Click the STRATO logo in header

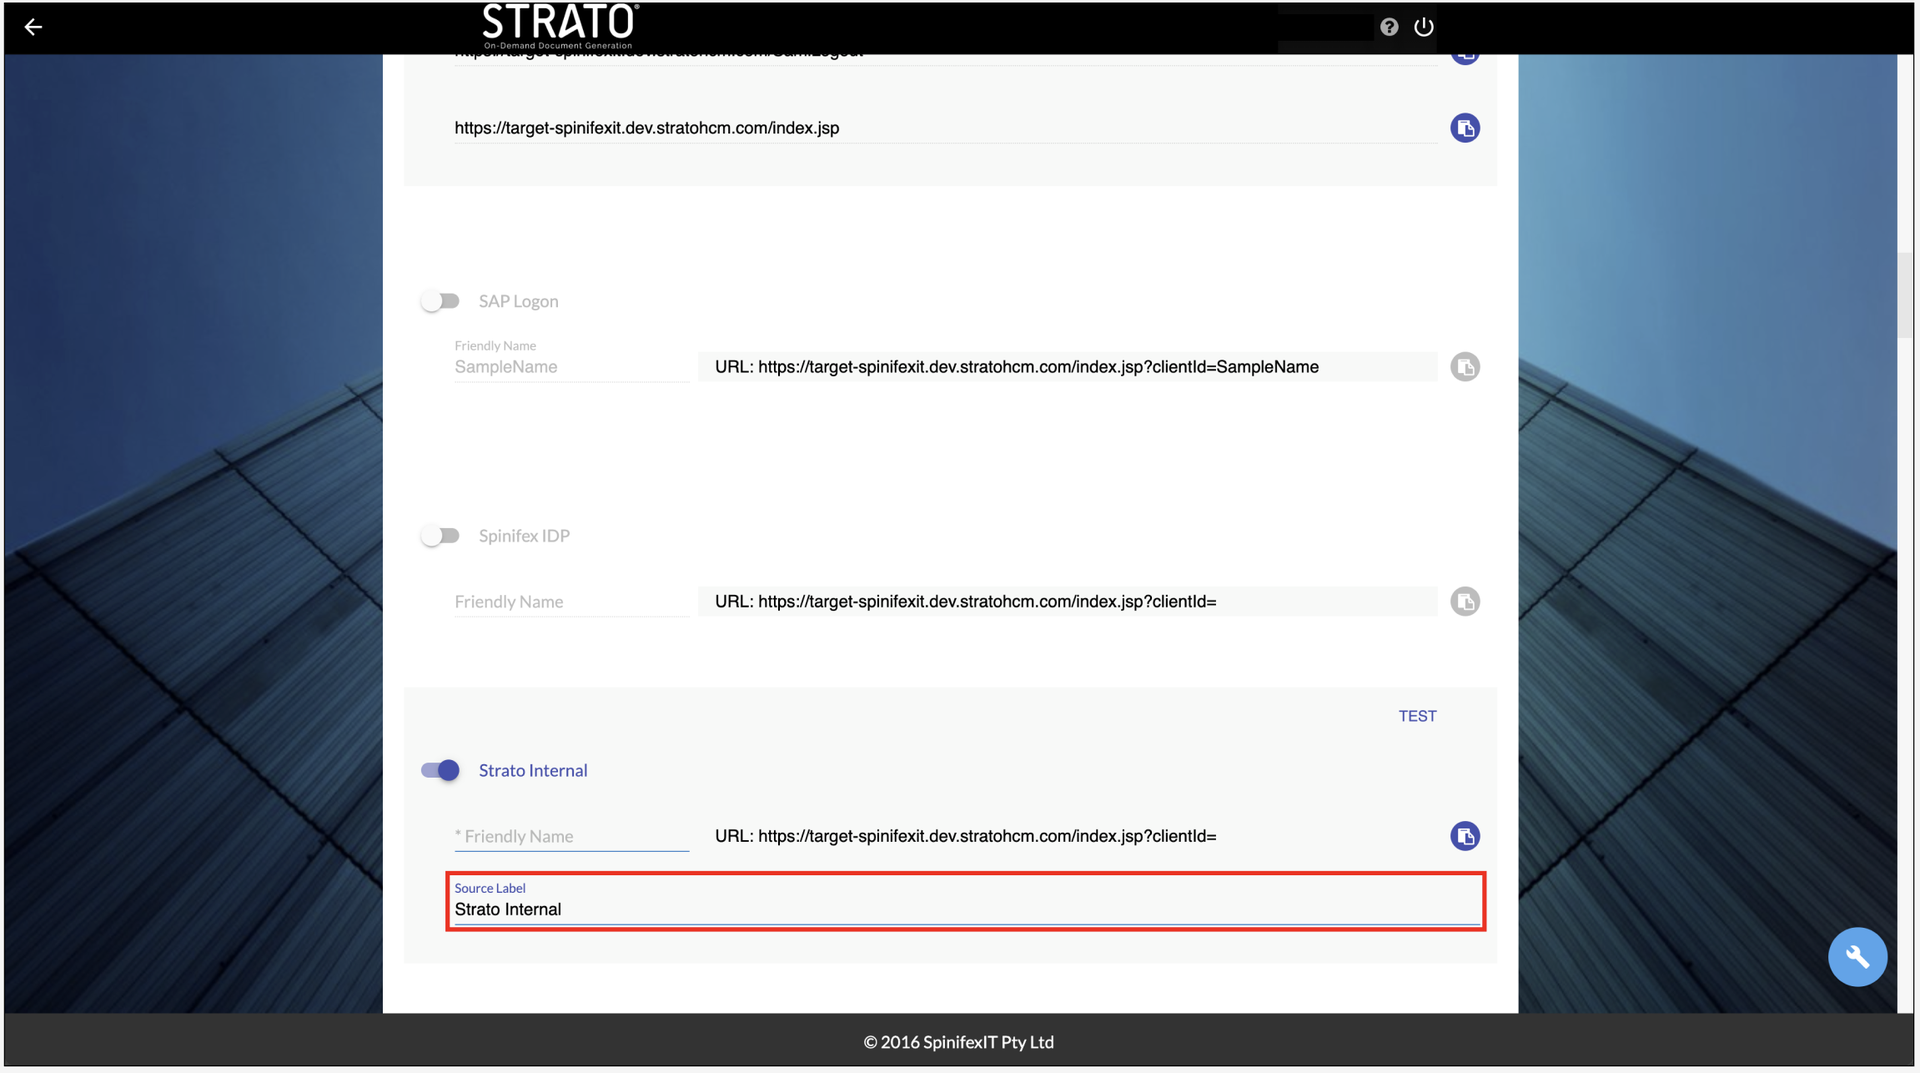pos(559,26)
